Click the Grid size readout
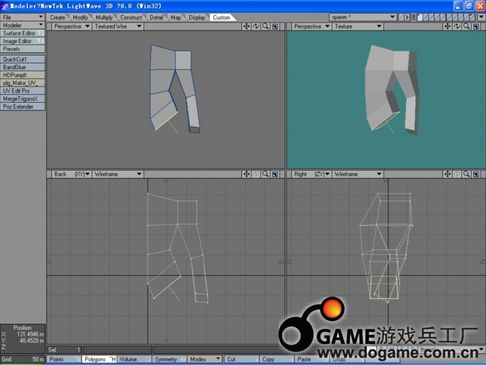The height and width of the screenshot is (365, 486). pyautogui.click(x=22, y=359)
